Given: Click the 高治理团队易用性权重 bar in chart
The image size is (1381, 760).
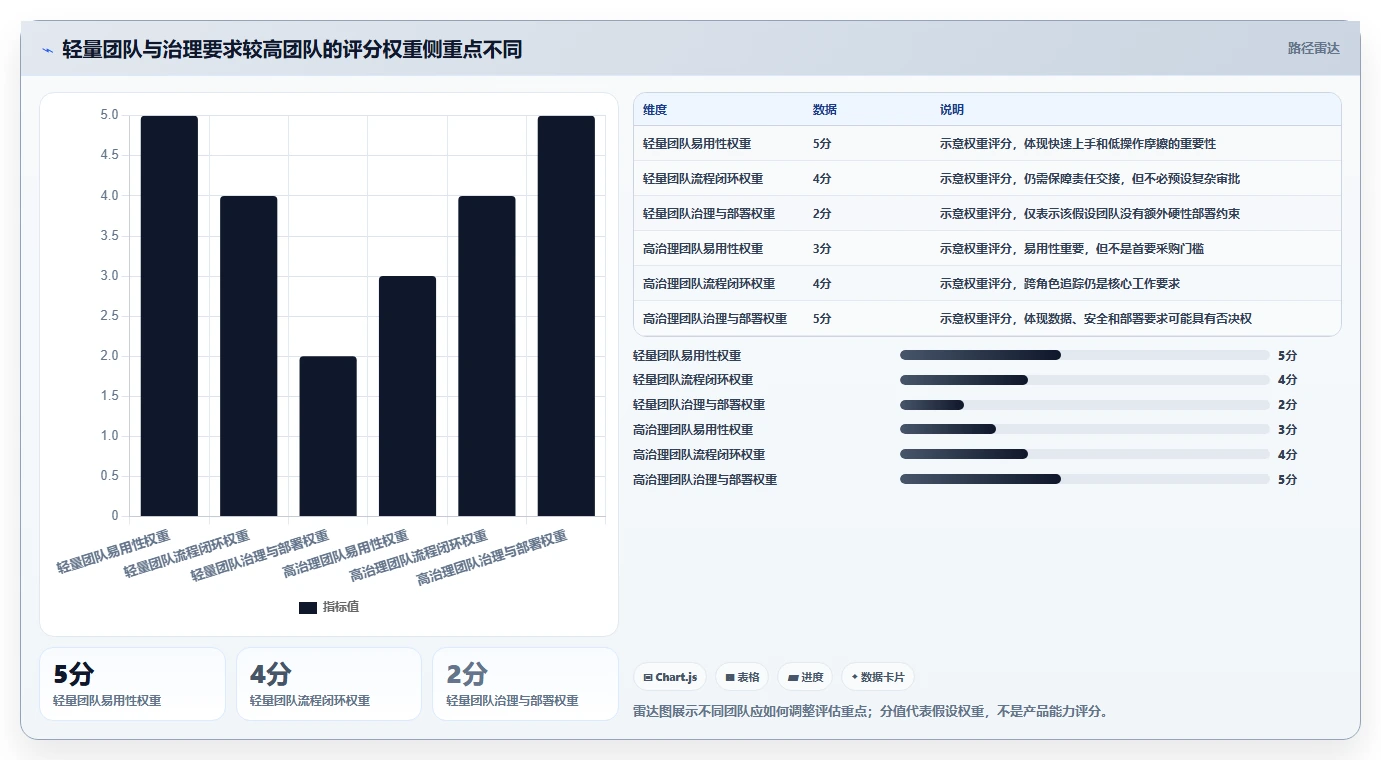Looking at the screenshot, I should [x=407, y=396].
